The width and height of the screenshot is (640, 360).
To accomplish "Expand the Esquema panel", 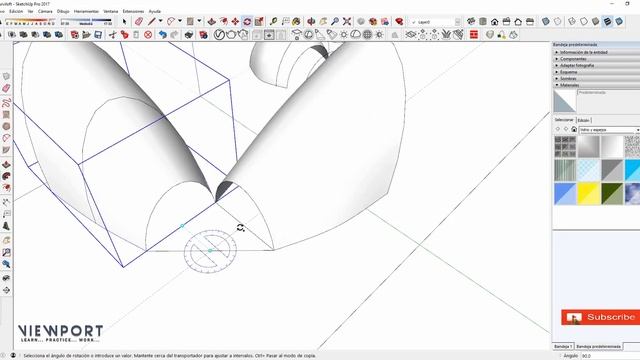I will click(x=596, y=72).
